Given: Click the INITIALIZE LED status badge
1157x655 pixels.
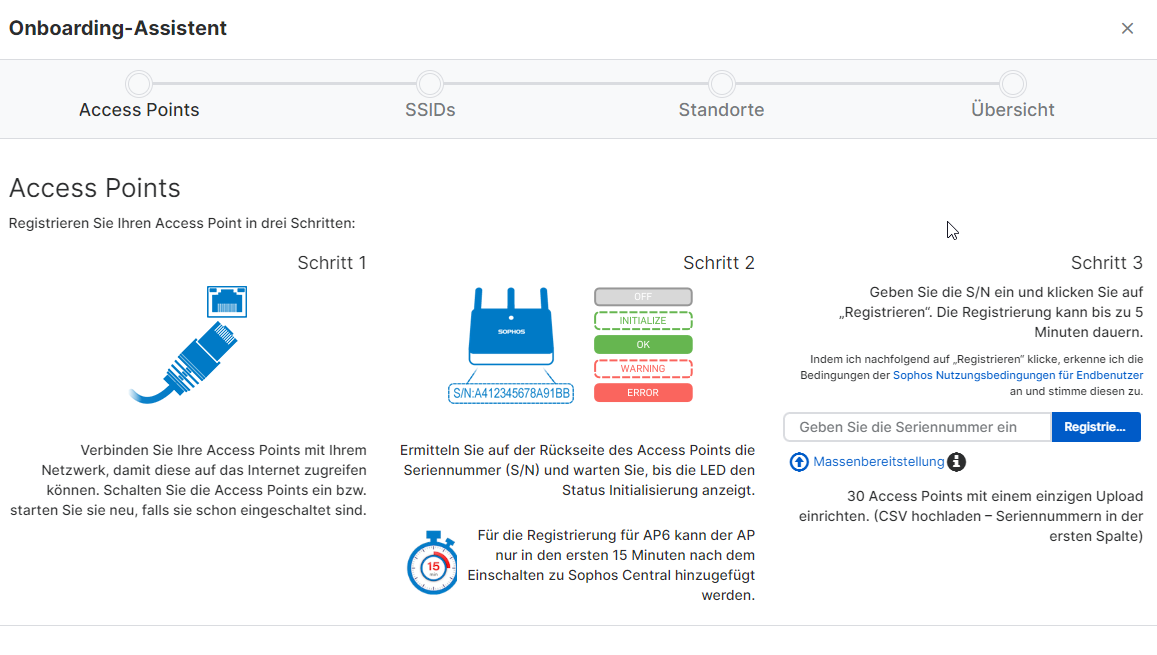Looking at the screenshot, I should [643, 321].
